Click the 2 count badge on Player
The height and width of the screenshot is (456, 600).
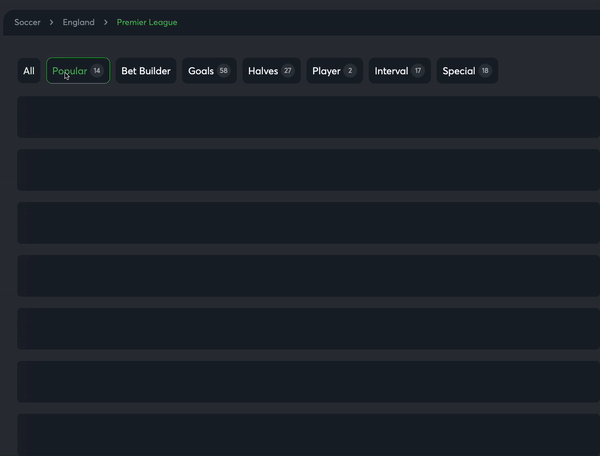point(350,71)
